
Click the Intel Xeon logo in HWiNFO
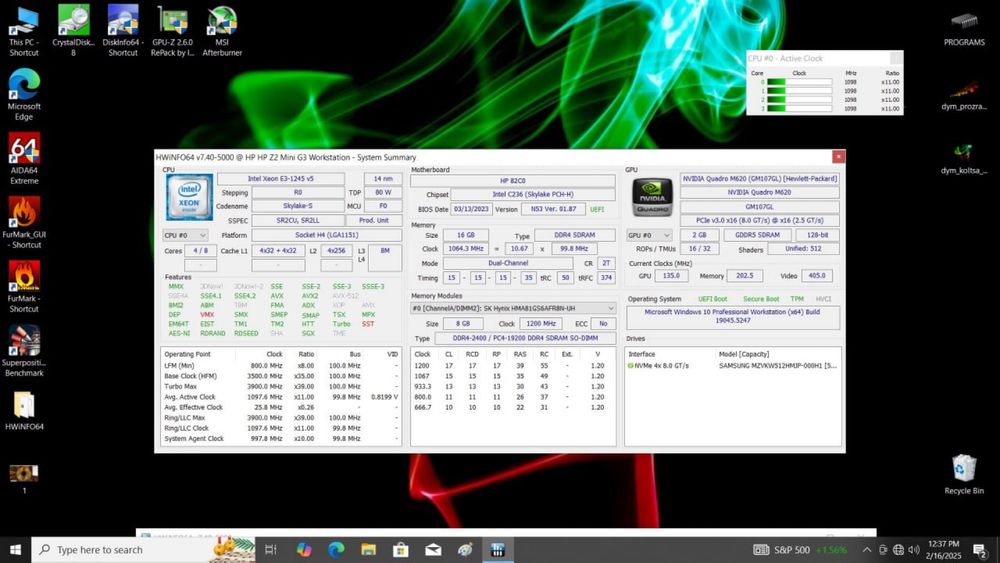189,197
